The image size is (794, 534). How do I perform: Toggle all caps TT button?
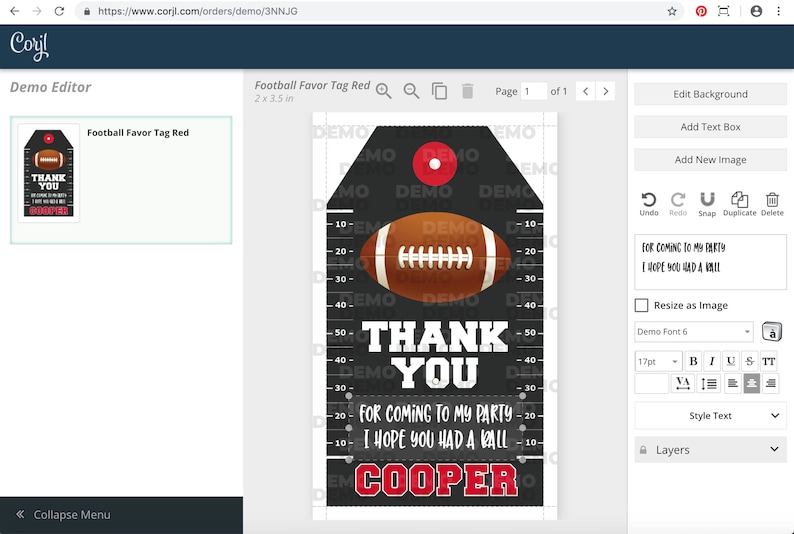769,361
